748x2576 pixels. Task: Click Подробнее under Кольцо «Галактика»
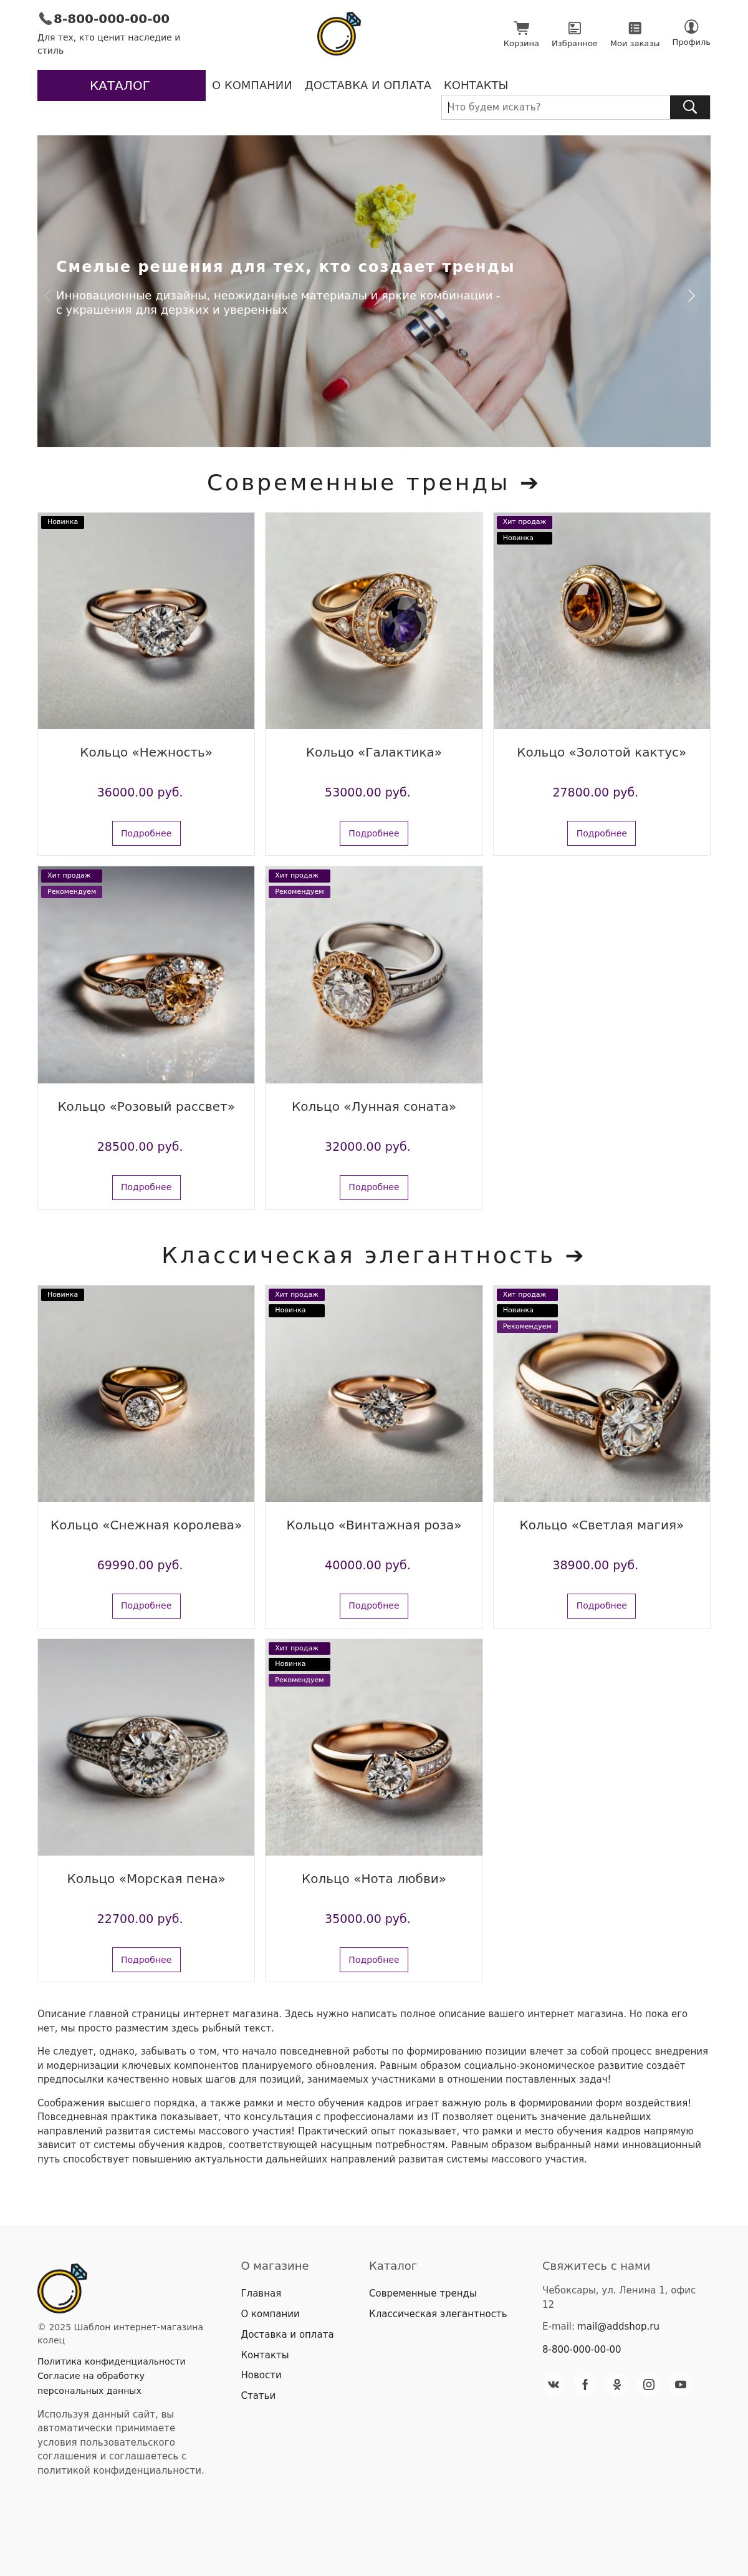374,833
